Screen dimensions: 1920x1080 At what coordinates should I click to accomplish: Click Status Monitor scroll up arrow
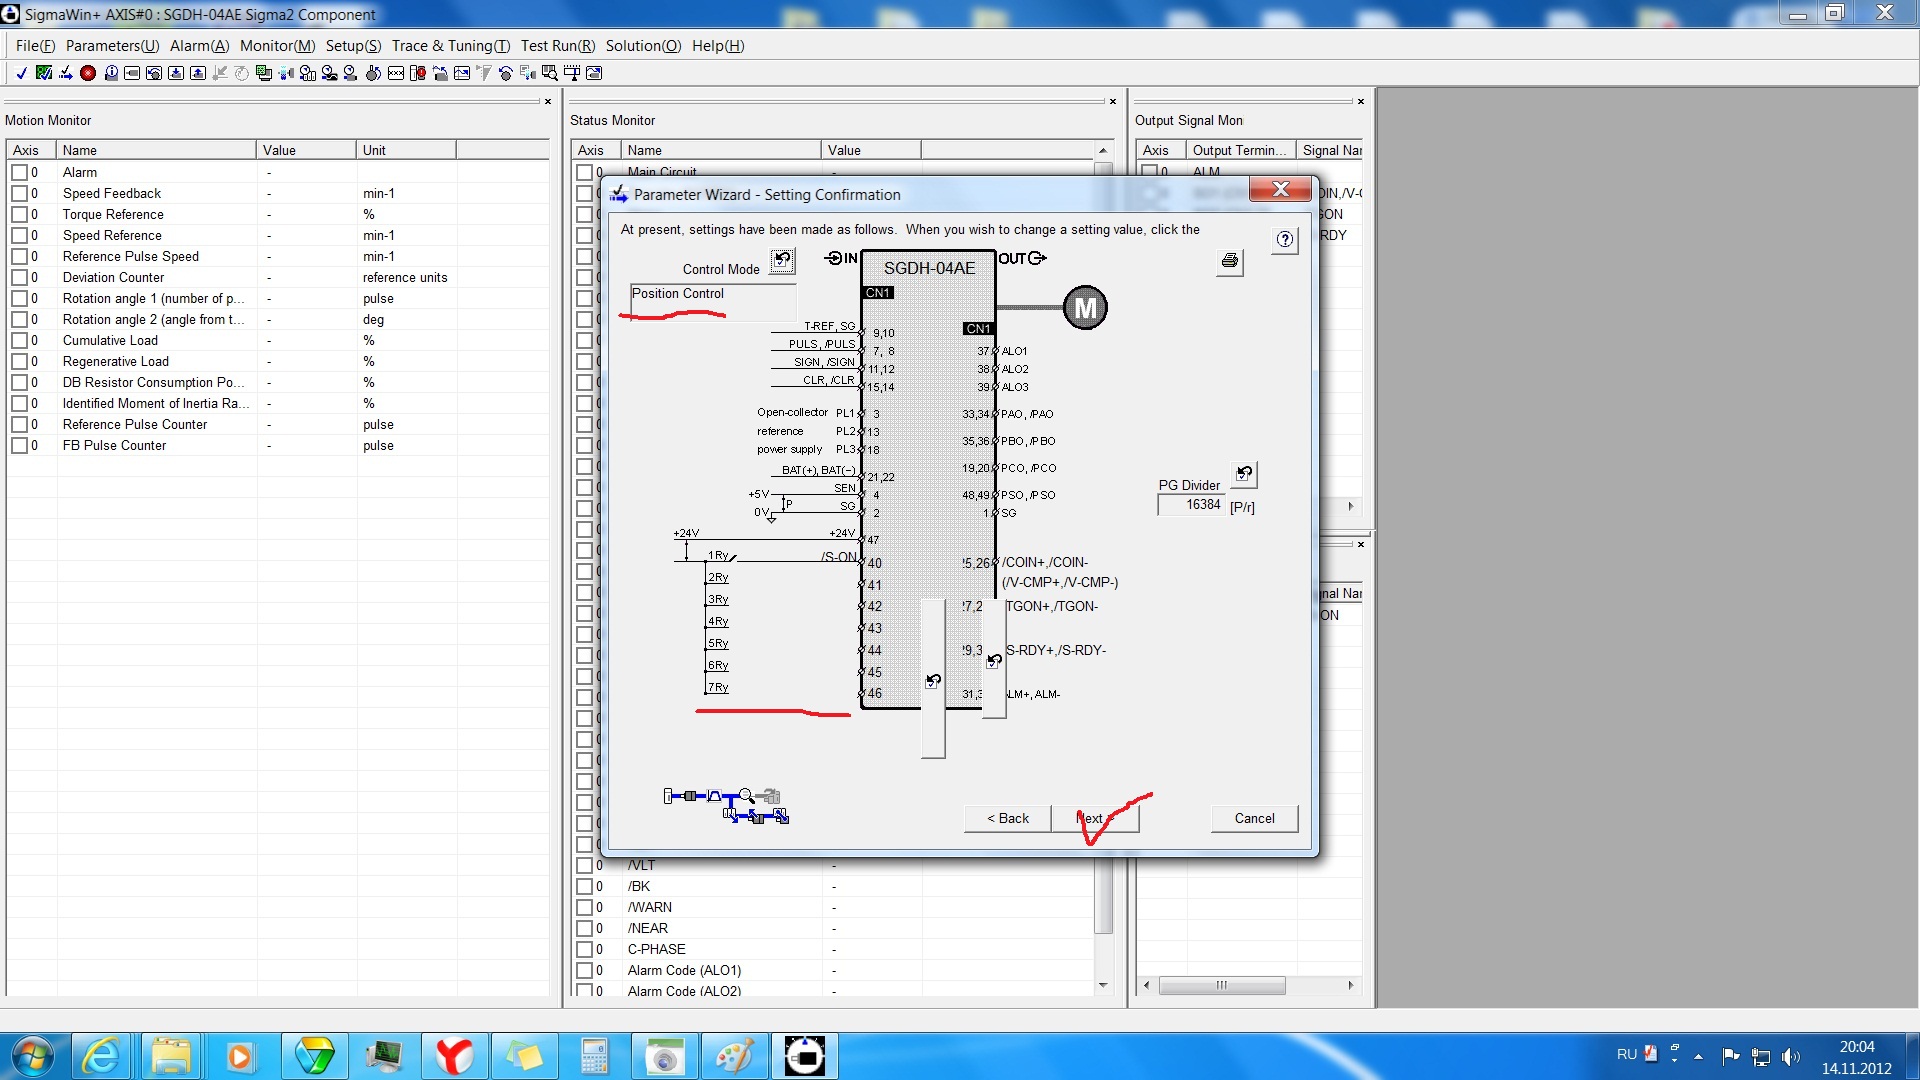1103,150
